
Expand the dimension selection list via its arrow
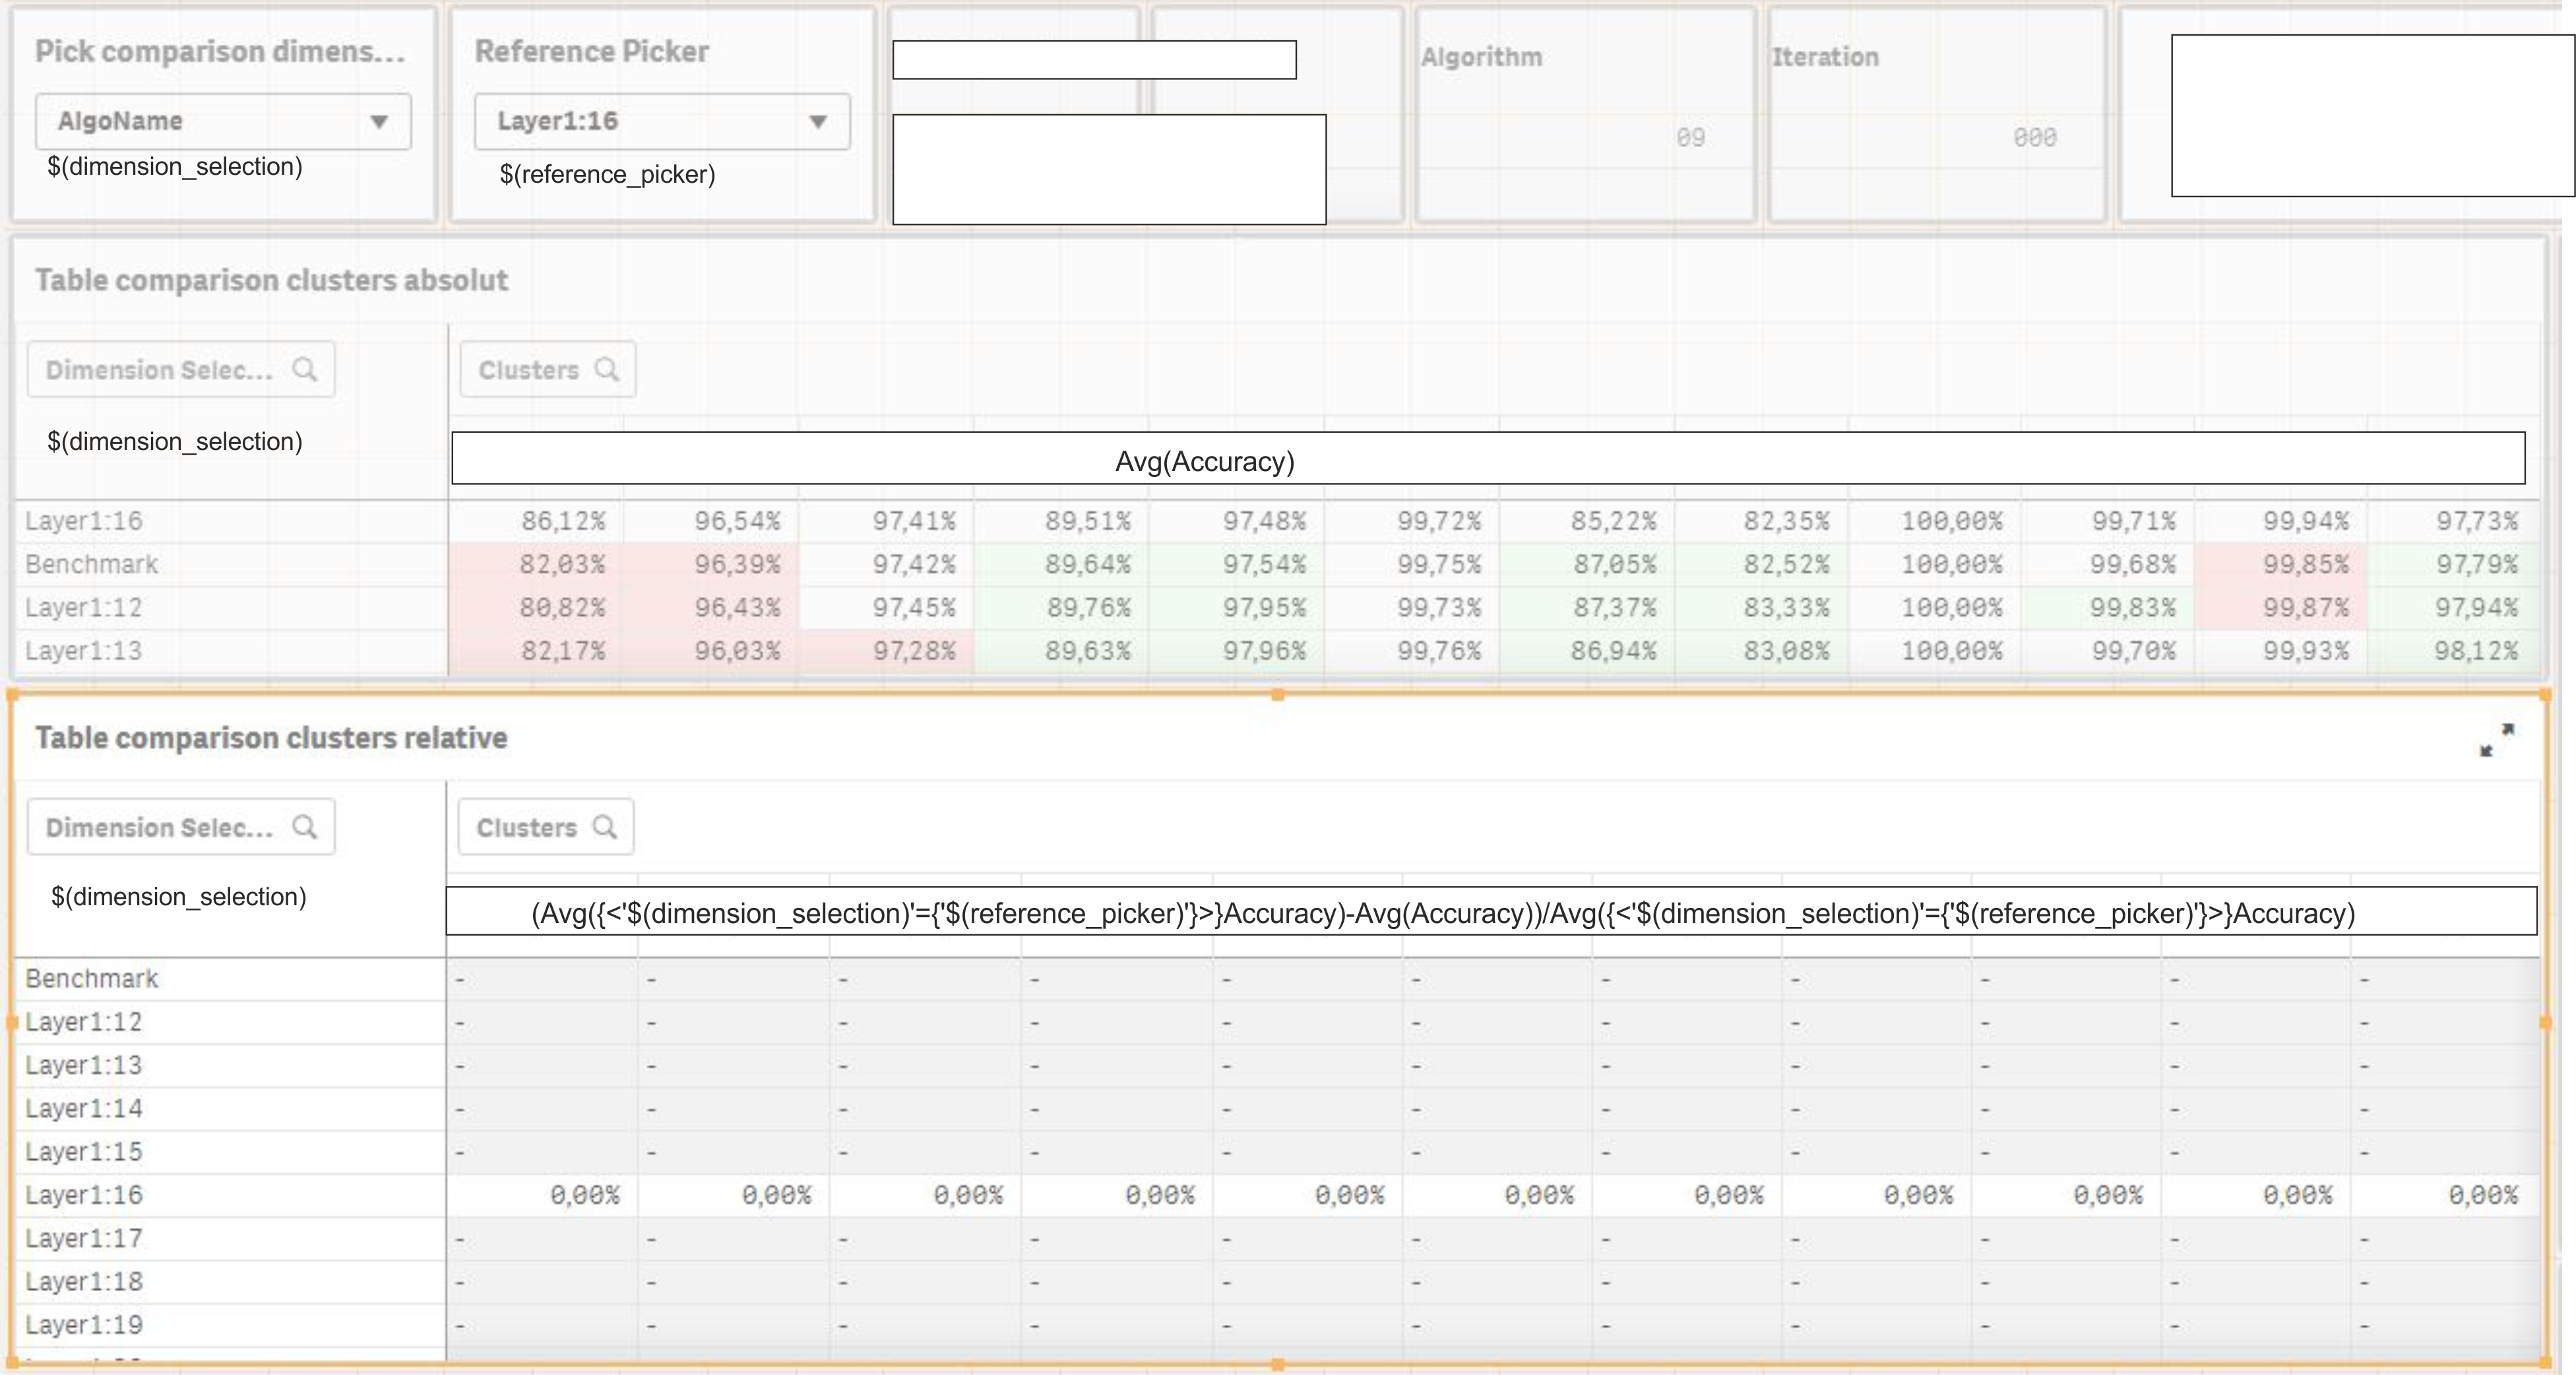(380, 121)
